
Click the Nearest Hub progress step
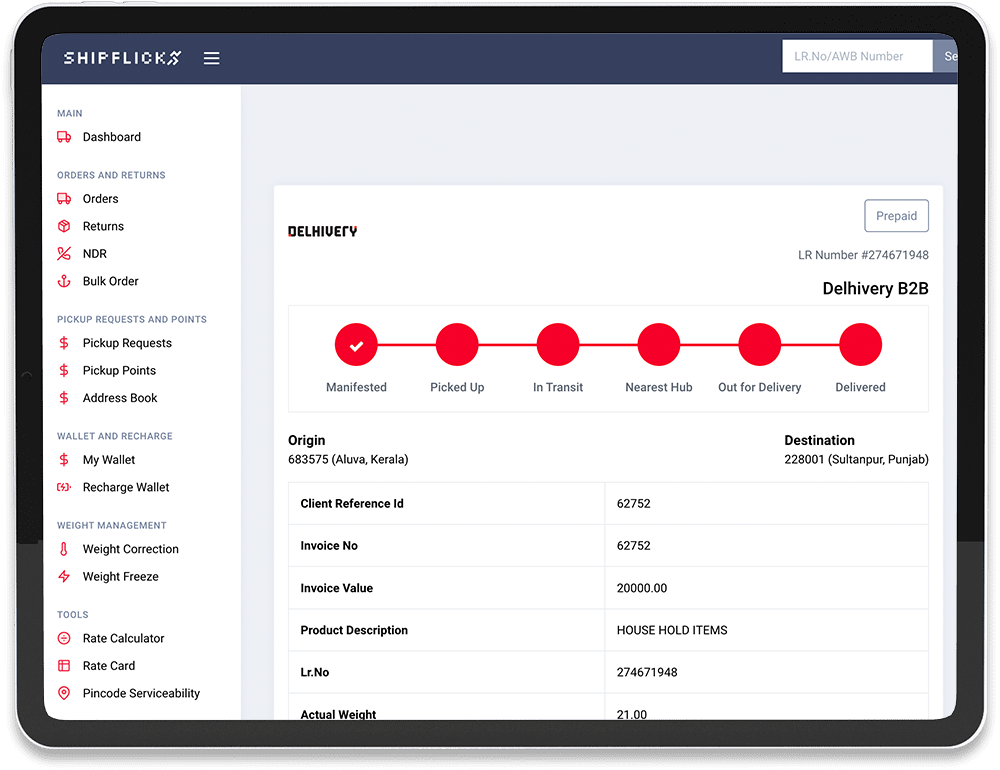pos(659,344)
